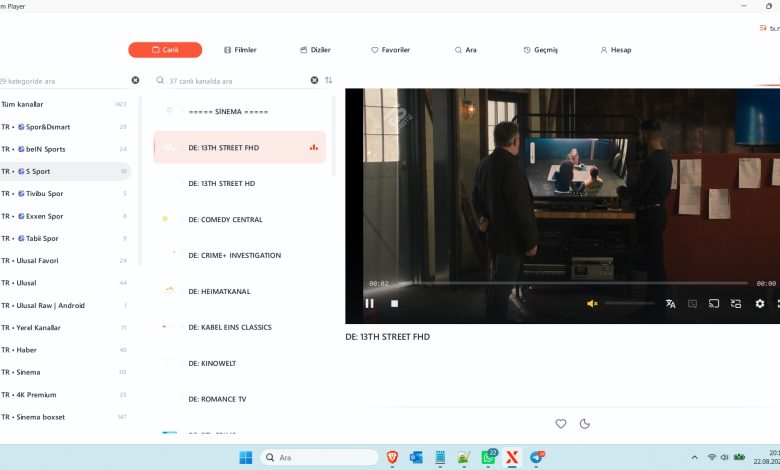The width and height of the screenshot is (780, 470).
Task: Show hidden system tray icons
Action: point(694,457)
